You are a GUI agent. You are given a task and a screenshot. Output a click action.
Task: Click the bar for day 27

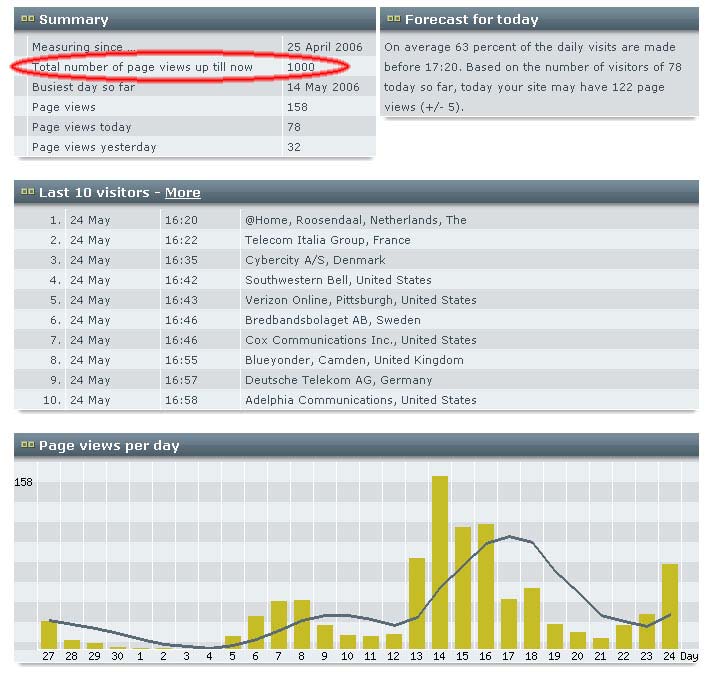49,634
